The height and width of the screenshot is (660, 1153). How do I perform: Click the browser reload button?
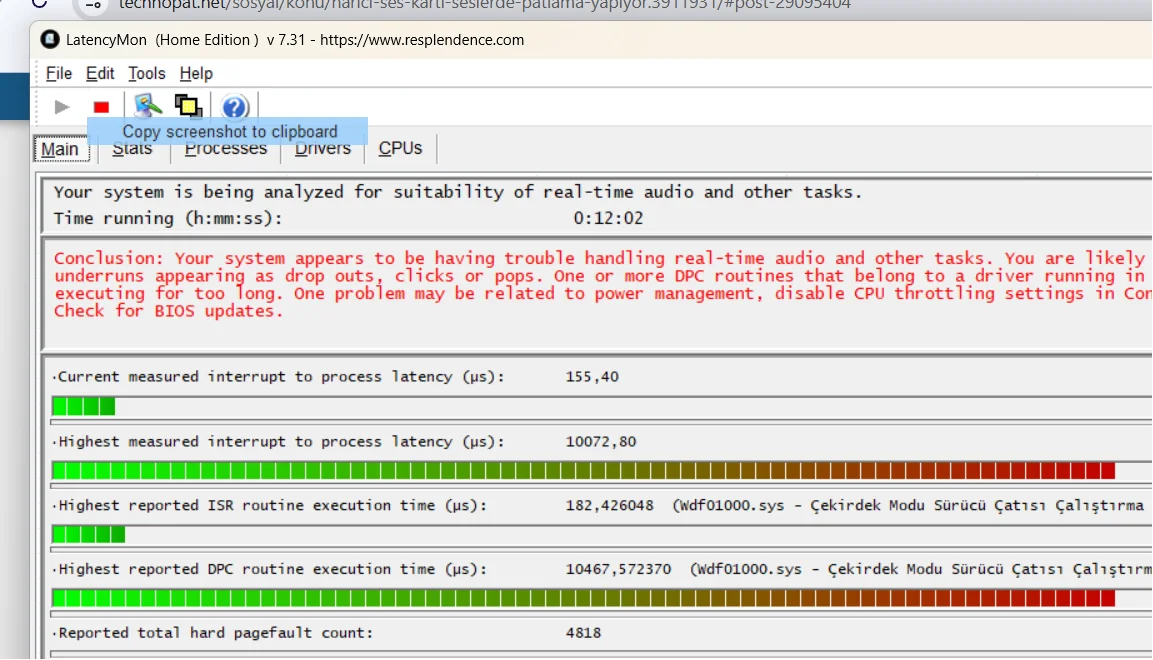point(38,4)
